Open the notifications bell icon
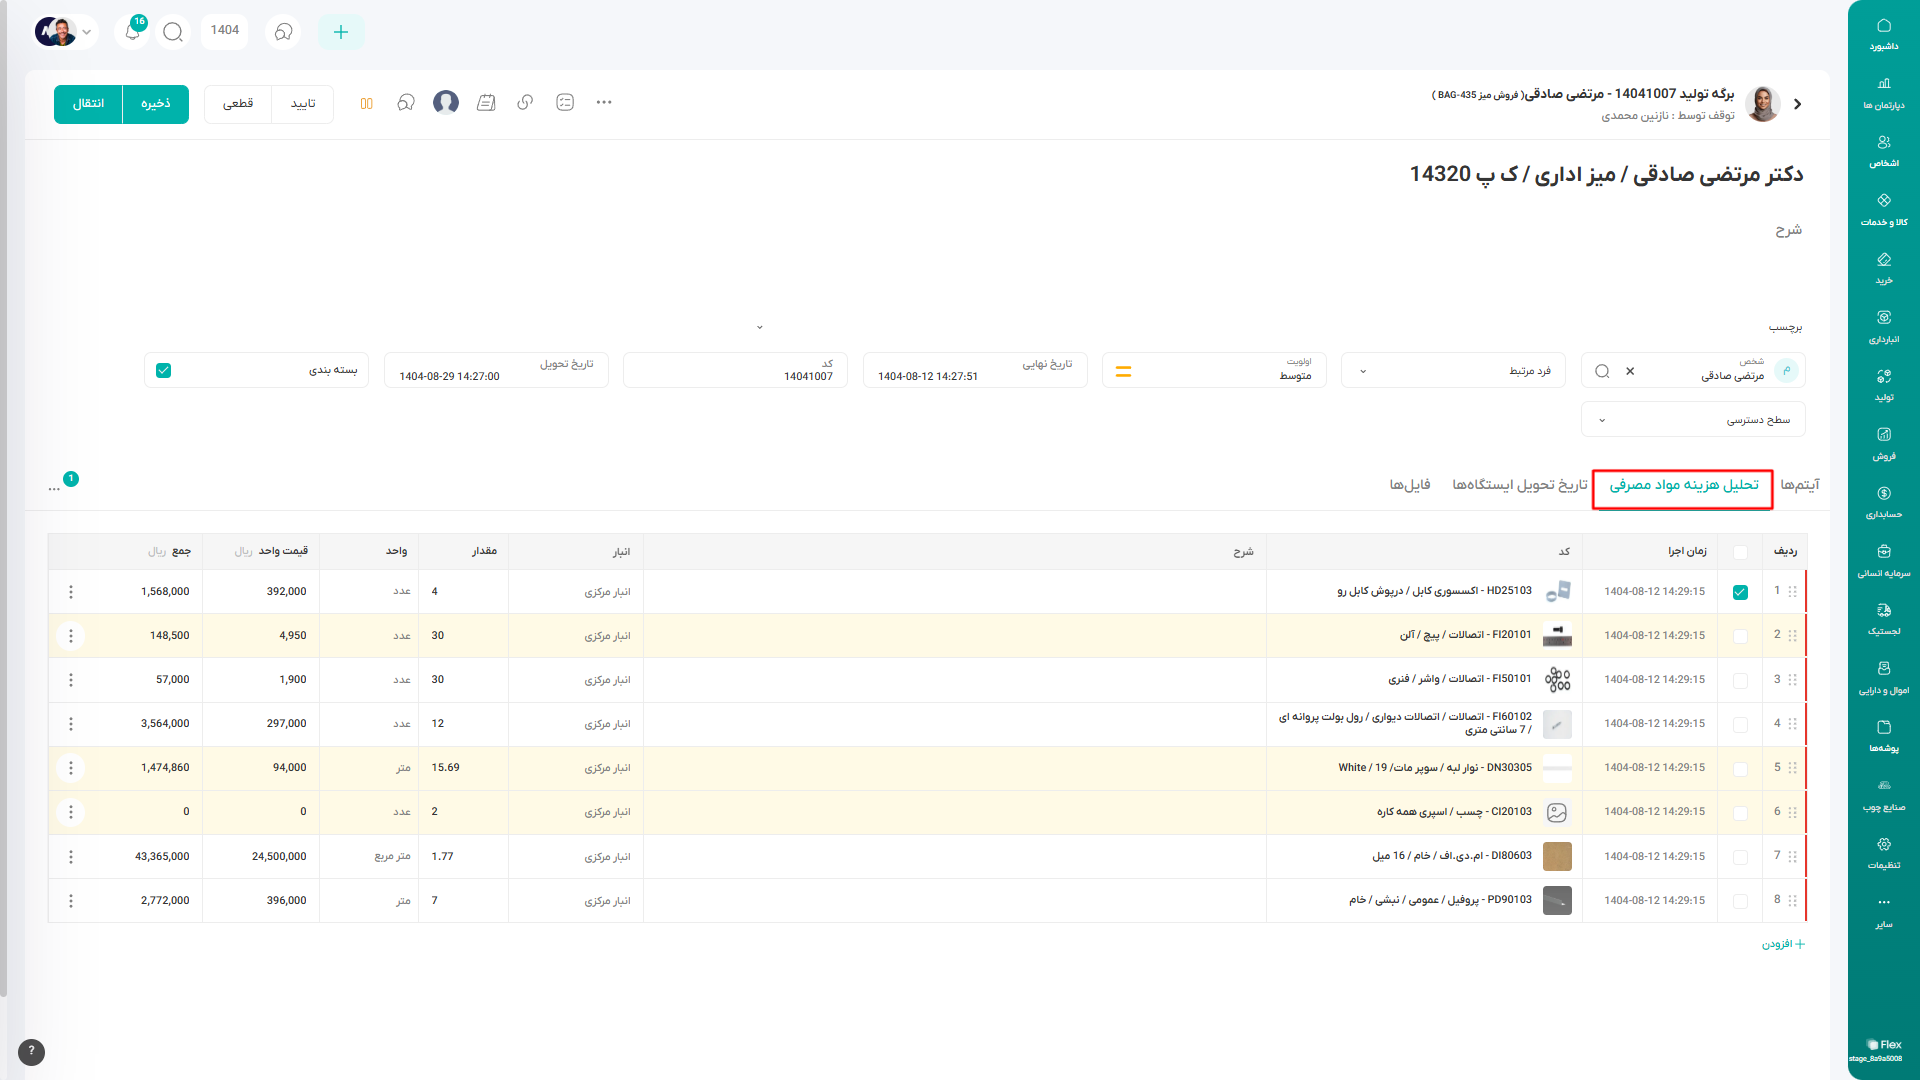The image size is (1920, 1080). [132, 32]
